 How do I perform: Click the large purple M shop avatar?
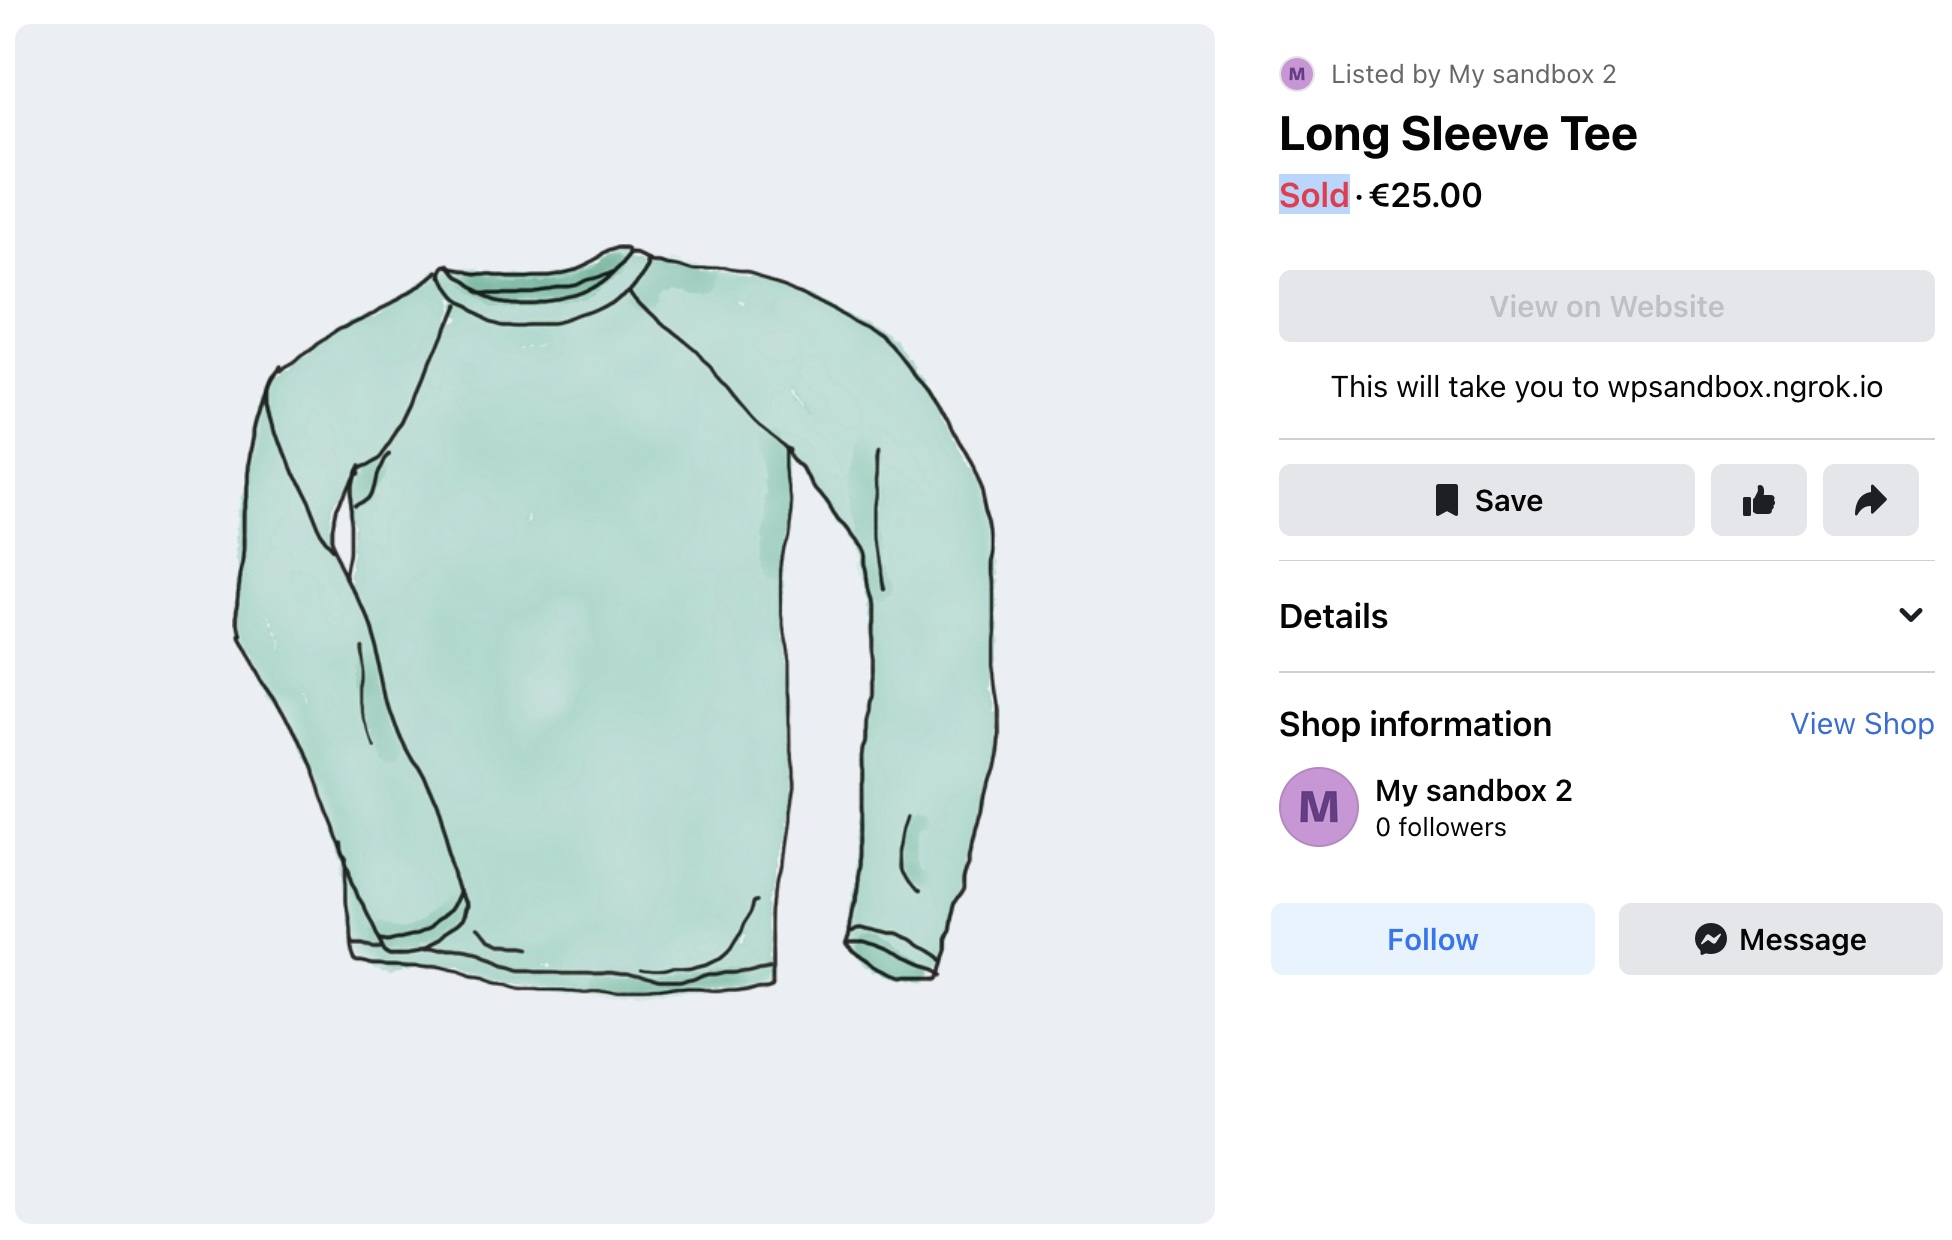click(1318, 807)
